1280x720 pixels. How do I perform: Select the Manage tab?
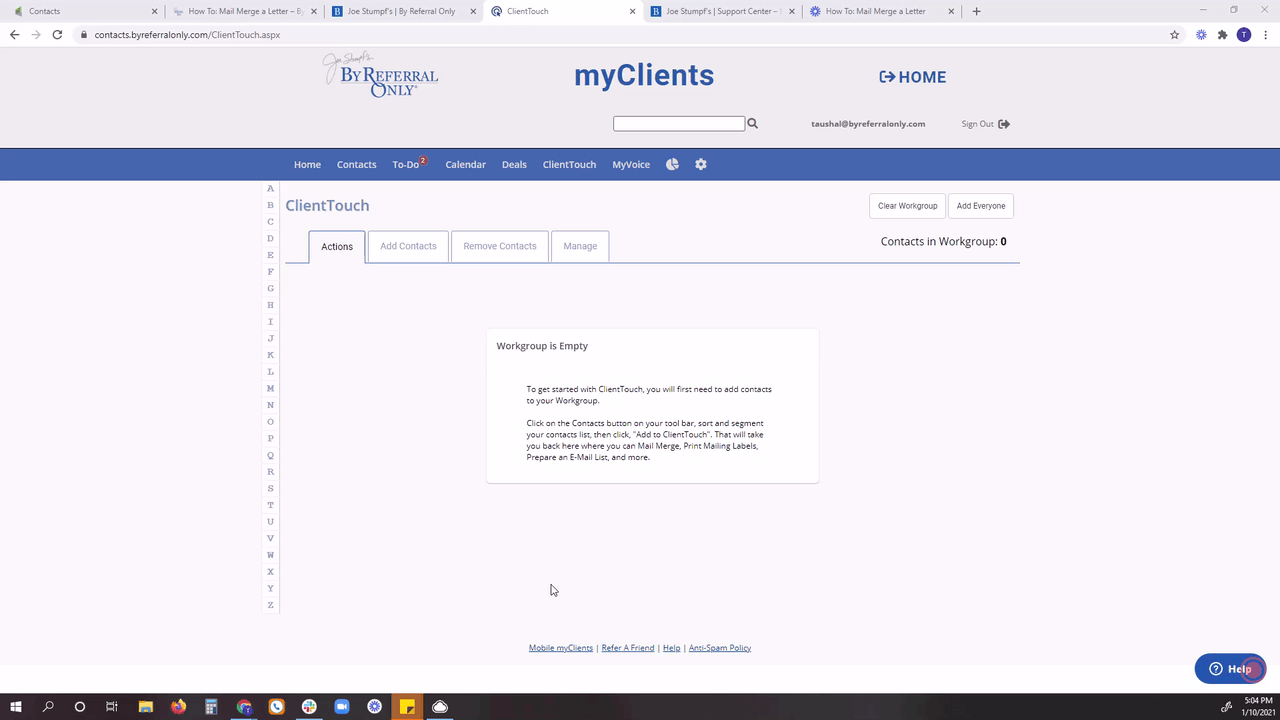pos(580,246)
